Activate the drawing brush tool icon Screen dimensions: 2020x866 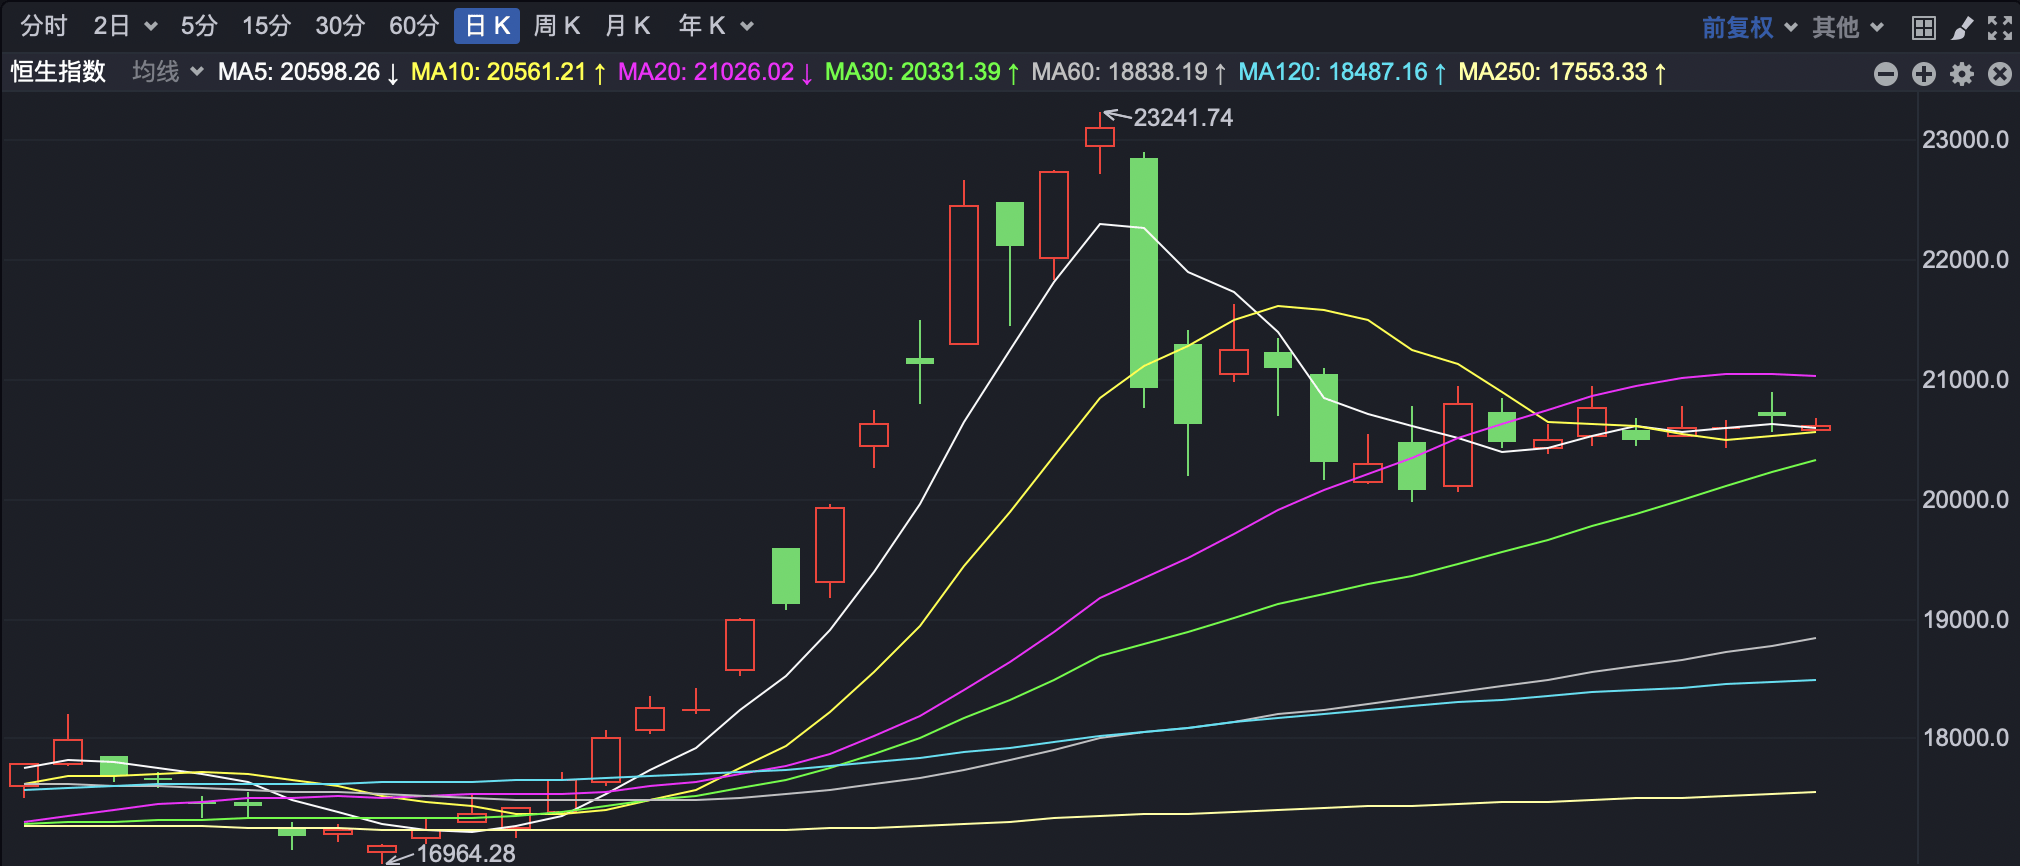pos(1962,28)
